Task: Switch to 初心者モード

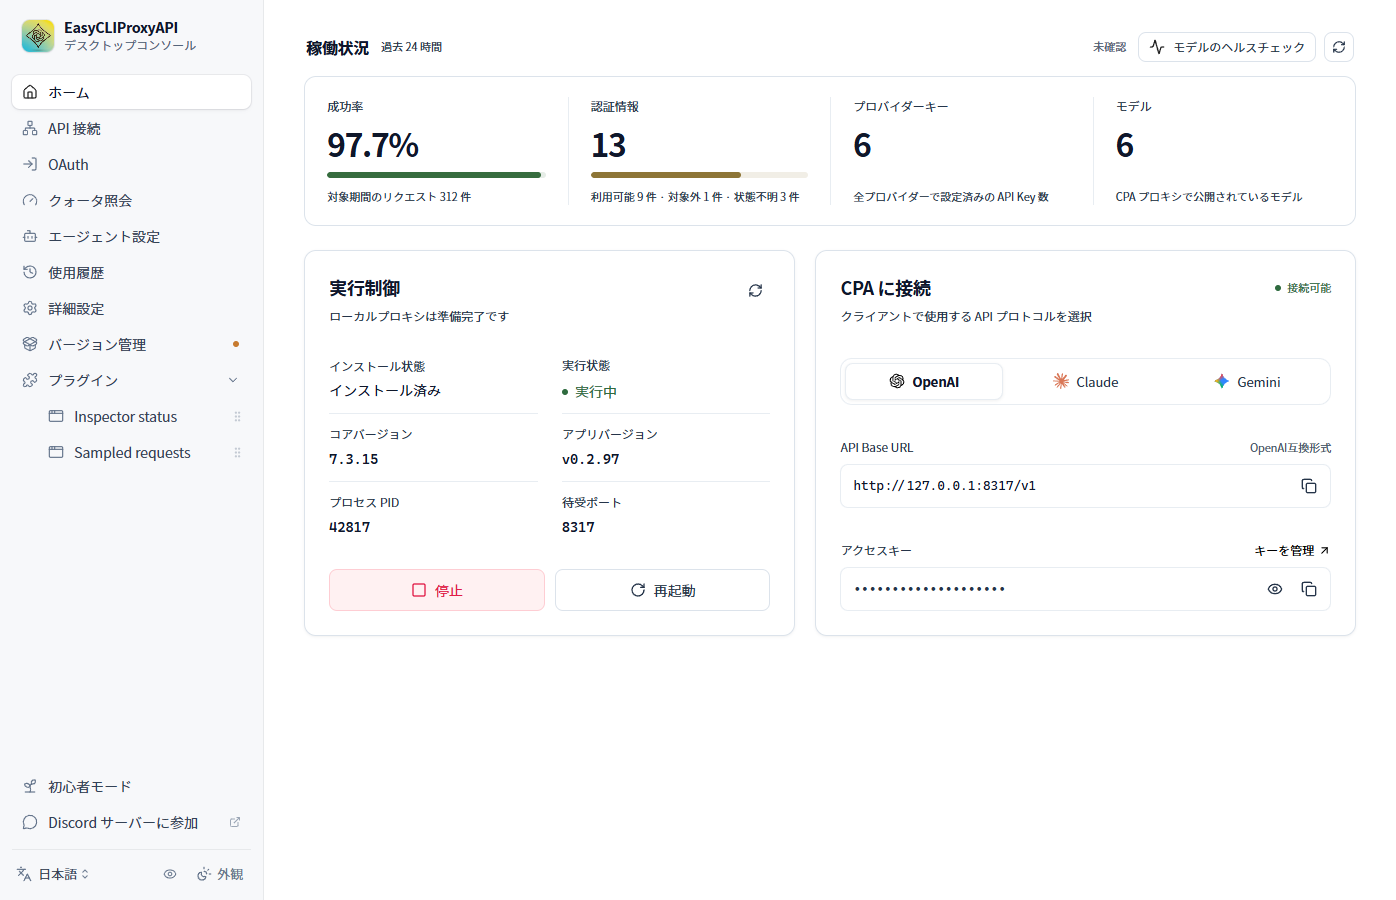Action: click(x=131, y=786)
